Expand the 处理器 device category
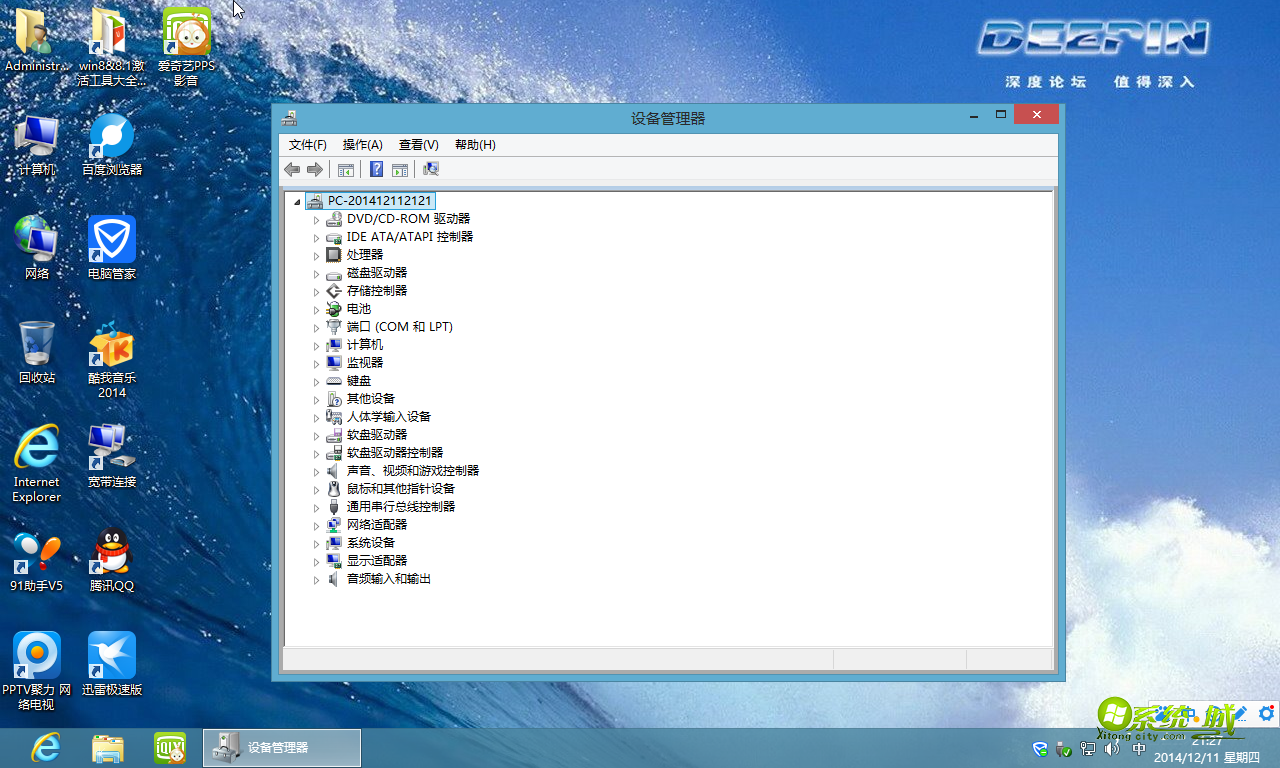The width and height of the screenshot is (1280, 768). (317, 254)
